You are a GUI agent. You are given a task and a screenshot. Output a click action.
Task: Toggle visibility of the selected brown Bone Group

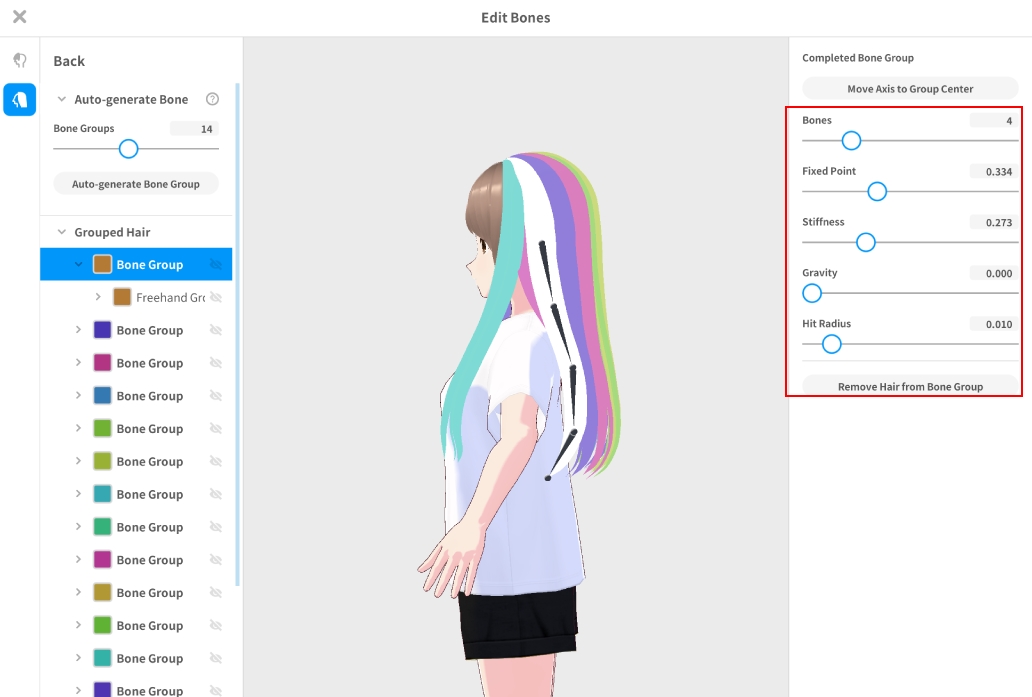point(216,265)
